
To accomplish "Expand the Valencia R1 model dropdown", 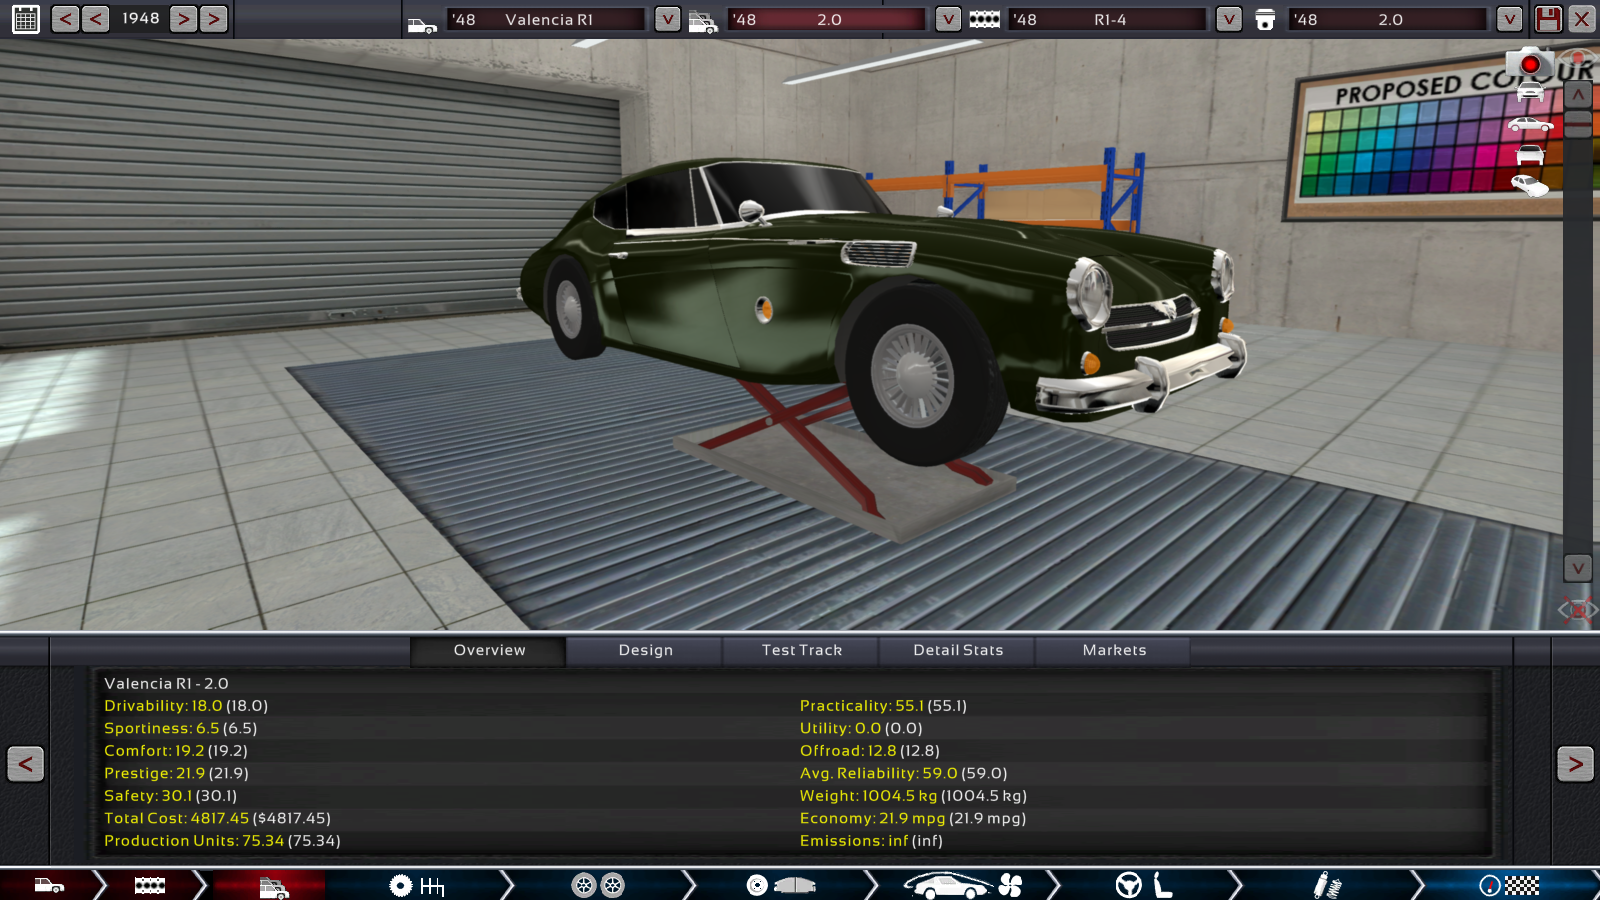I will pos(667,19).
